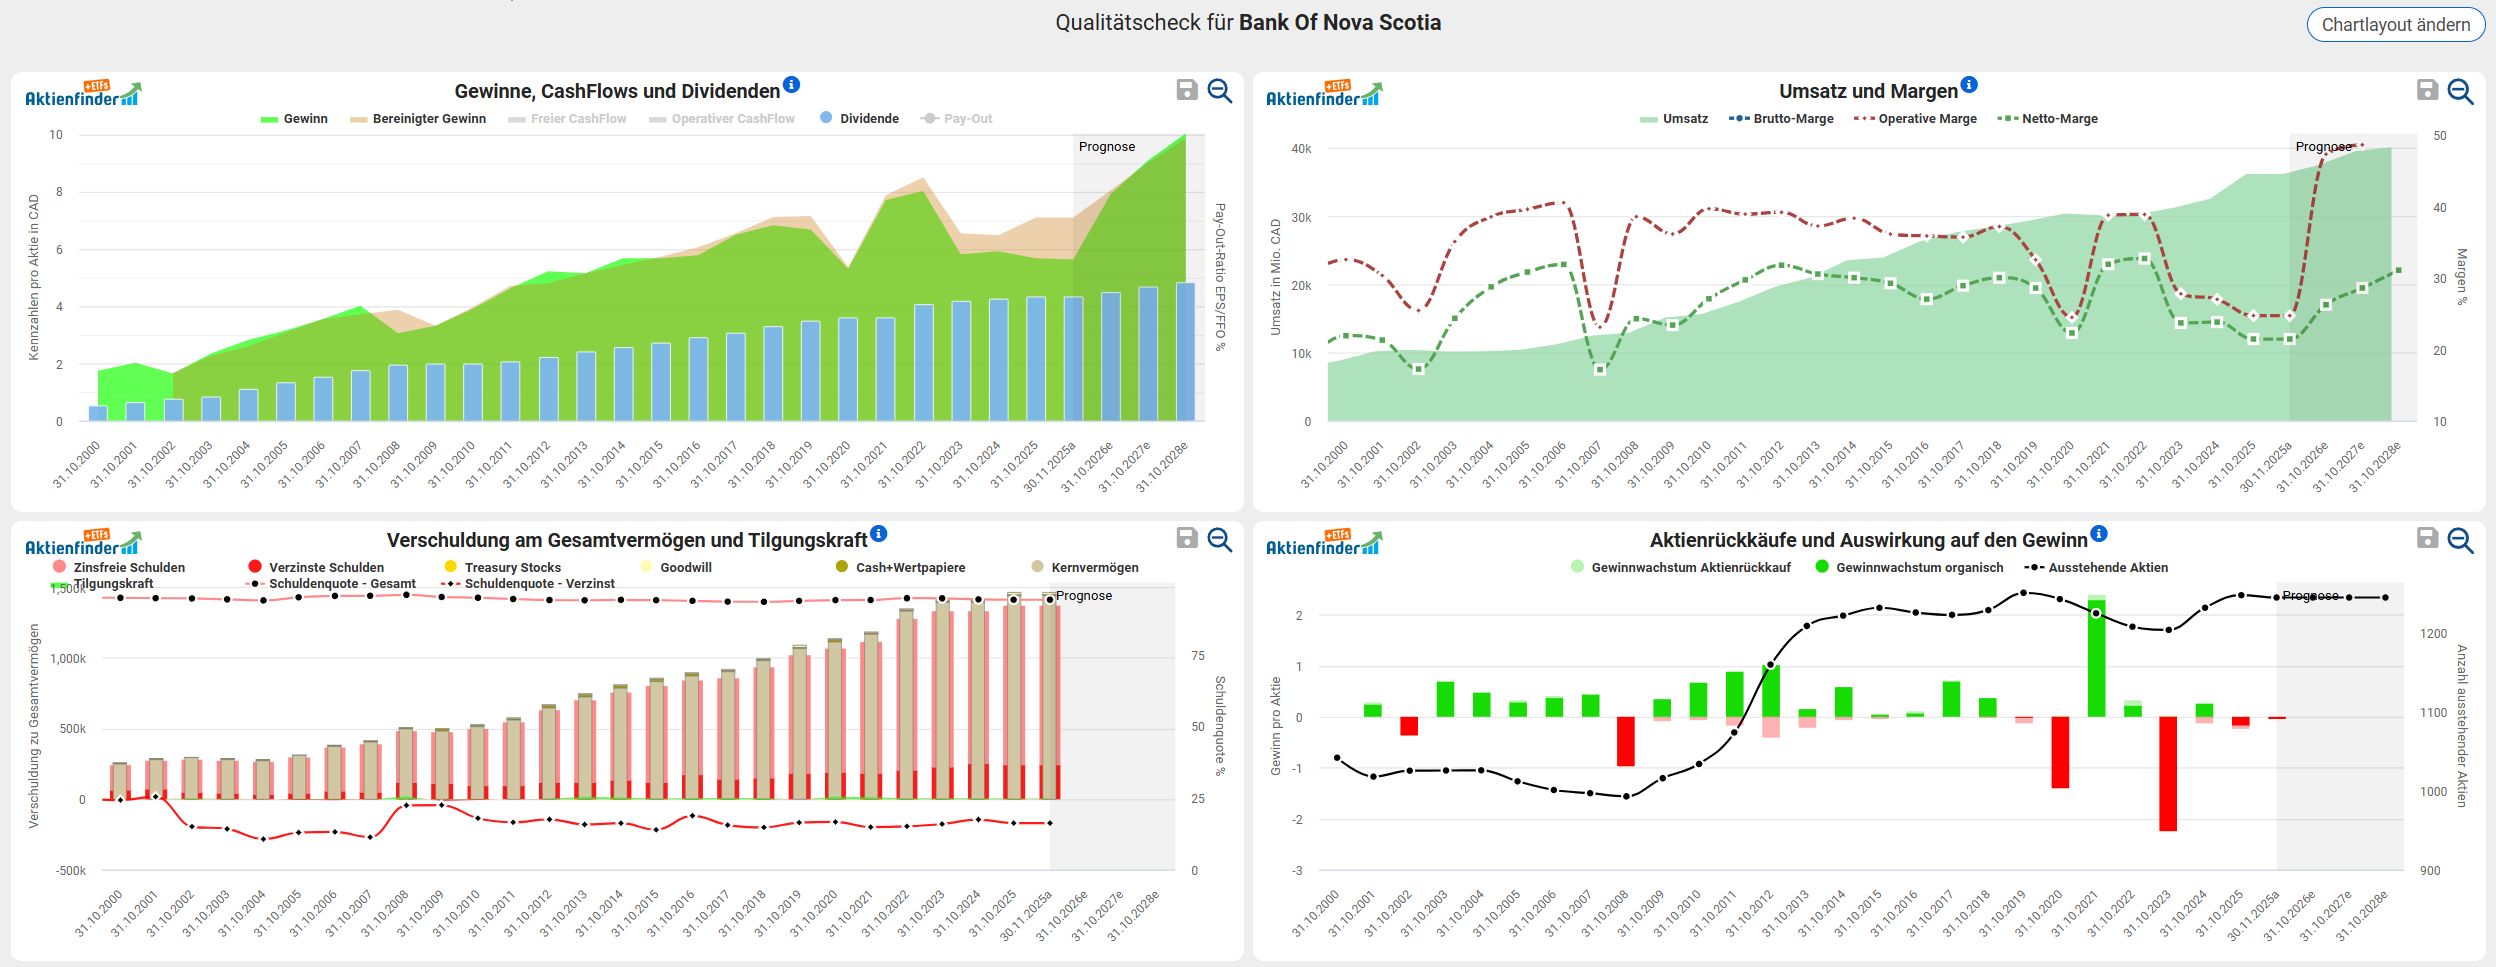Zoom out the Gewinne, CashFlows chart
2496x967 pixels.
tap(1220, 91)
